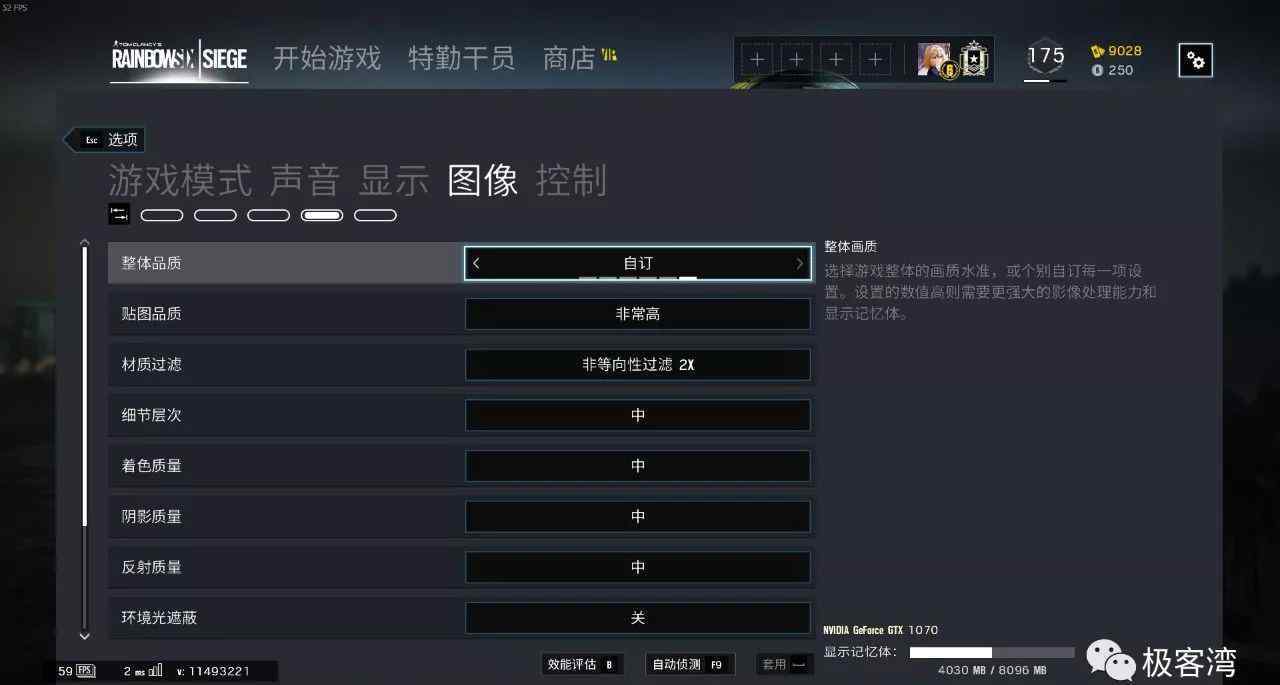Change the 阴影质量 option value
This screenshot has height=685, width=1280.
[638, 517]
